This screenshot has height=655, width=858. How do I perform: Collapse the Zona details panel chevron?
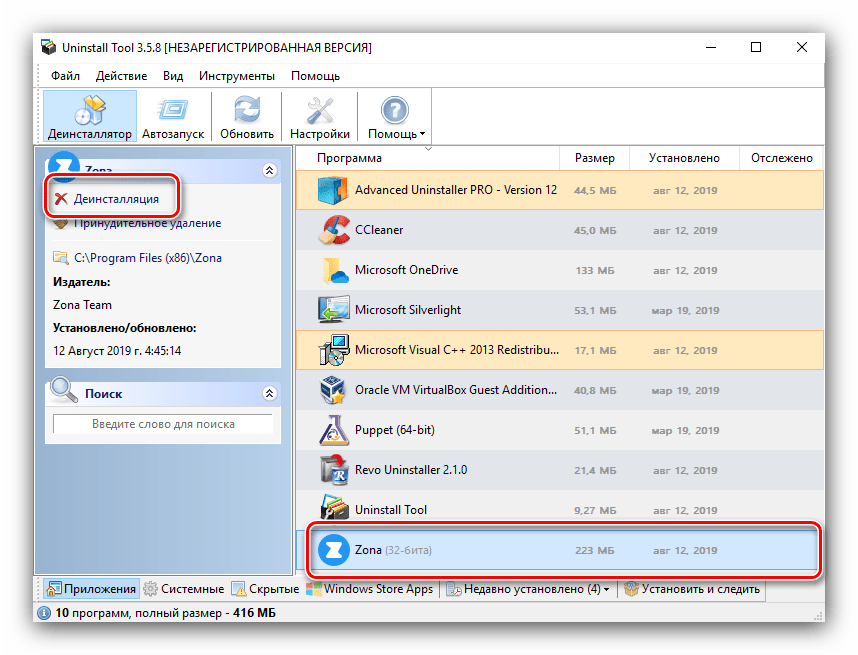point(269,170)
